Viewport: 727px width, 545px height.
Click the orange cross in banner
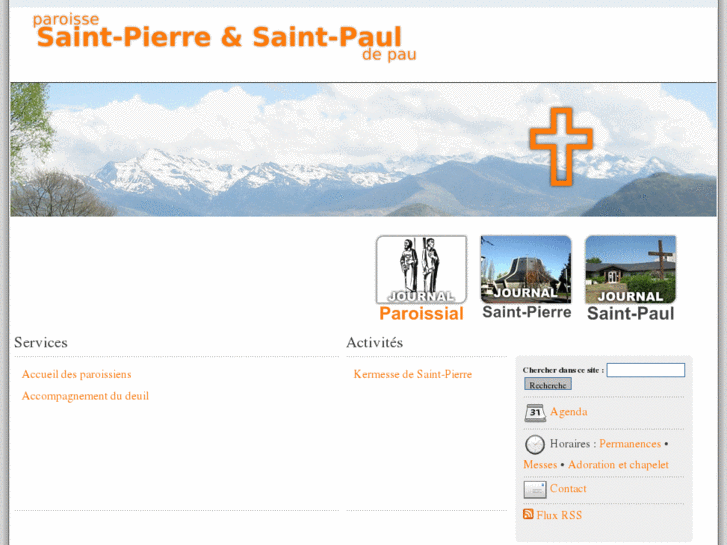click(x=561, y=147)
